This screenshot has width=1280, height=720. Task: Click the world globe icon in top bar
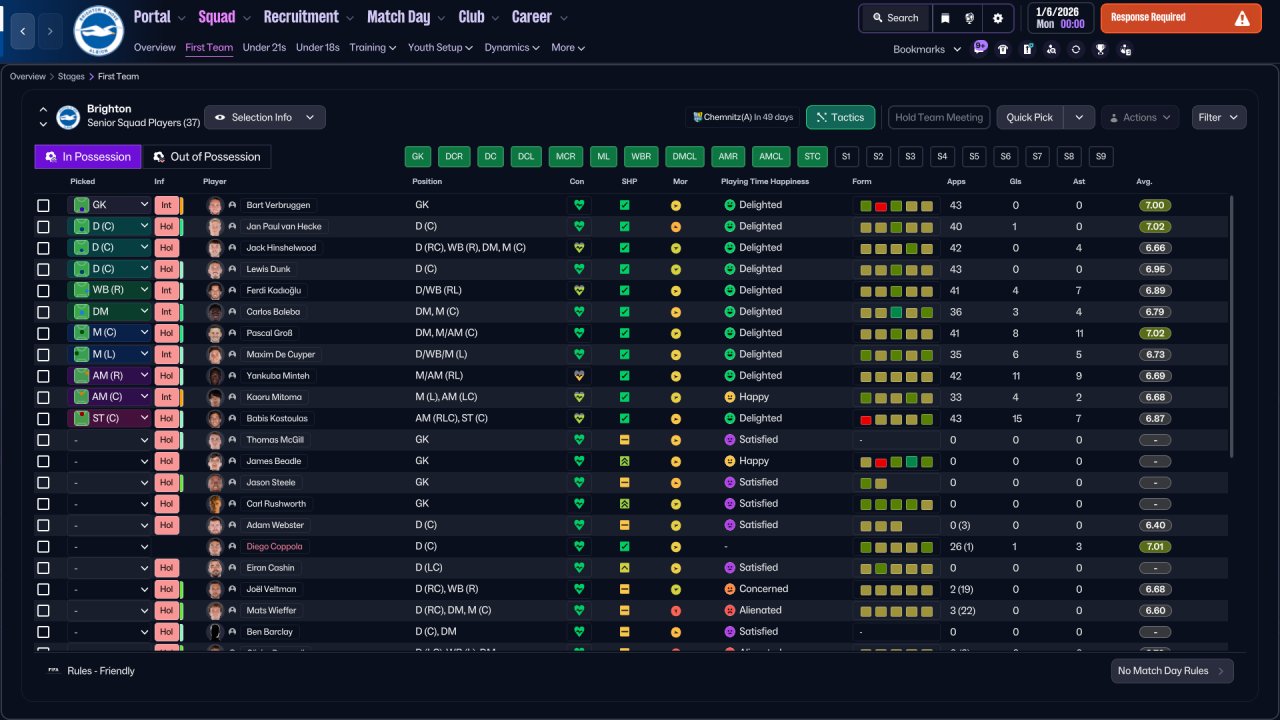(x=970, y=18)
